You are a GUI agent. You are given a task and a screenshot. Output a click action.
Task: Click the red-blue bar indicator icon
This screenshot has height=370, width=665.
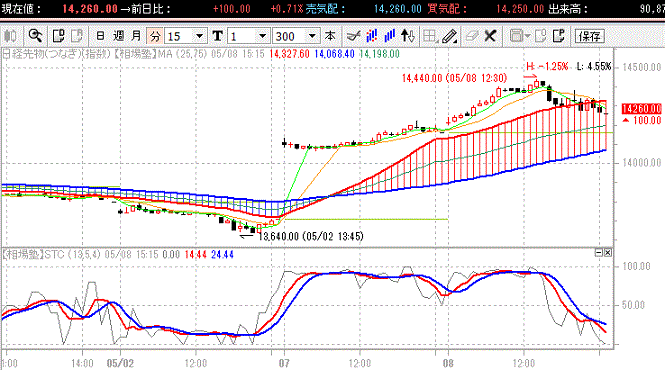[x=372, y=36]
